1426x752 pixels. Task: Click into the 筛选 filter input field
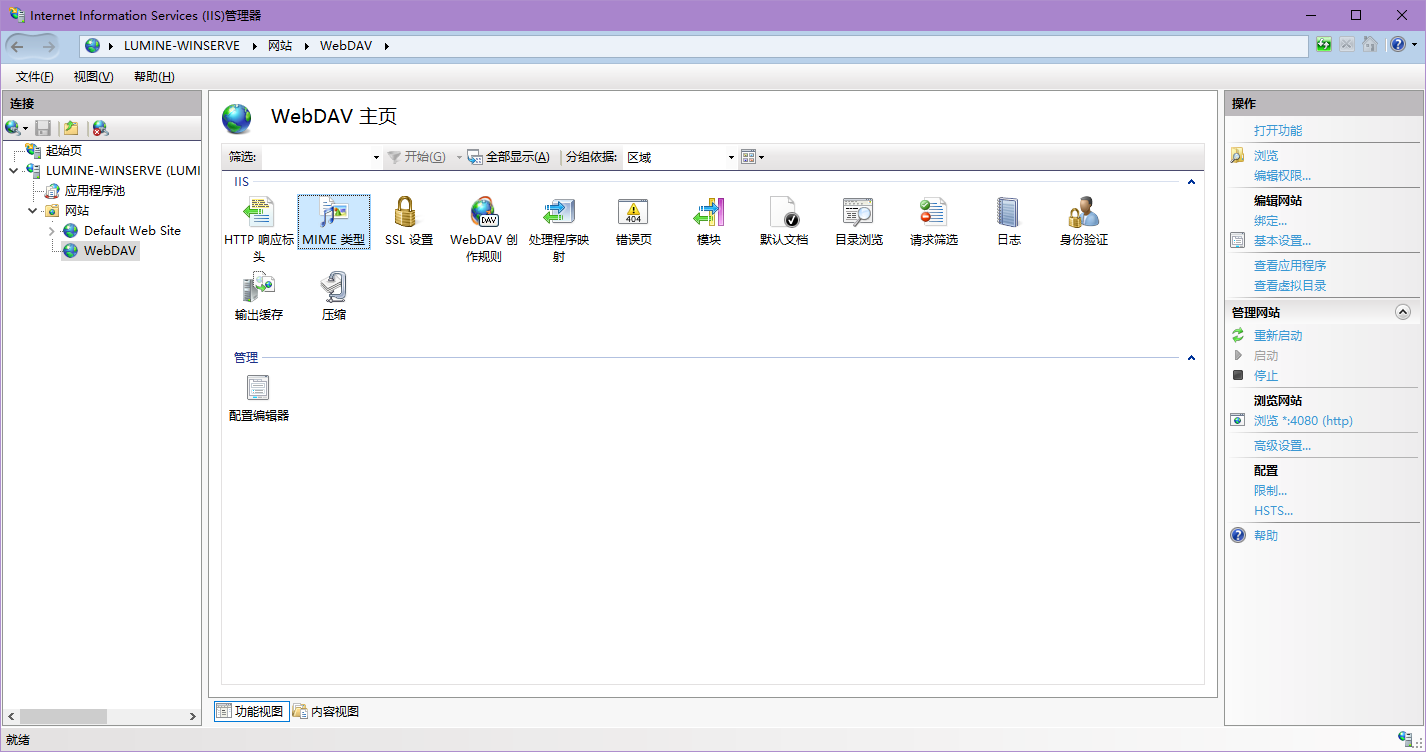[316, 157]
